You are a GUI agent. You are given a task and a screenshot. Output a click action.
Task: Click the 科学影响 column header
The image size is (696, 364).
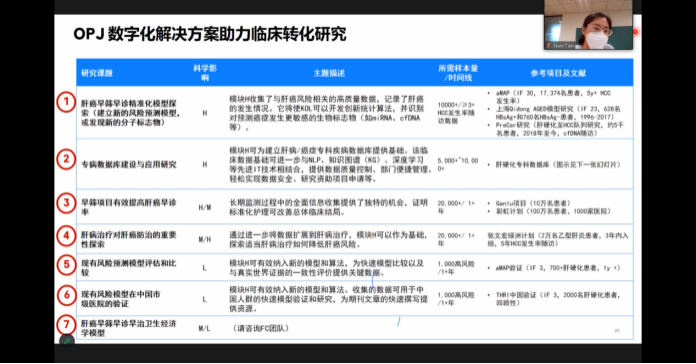(x=205, y=73)
